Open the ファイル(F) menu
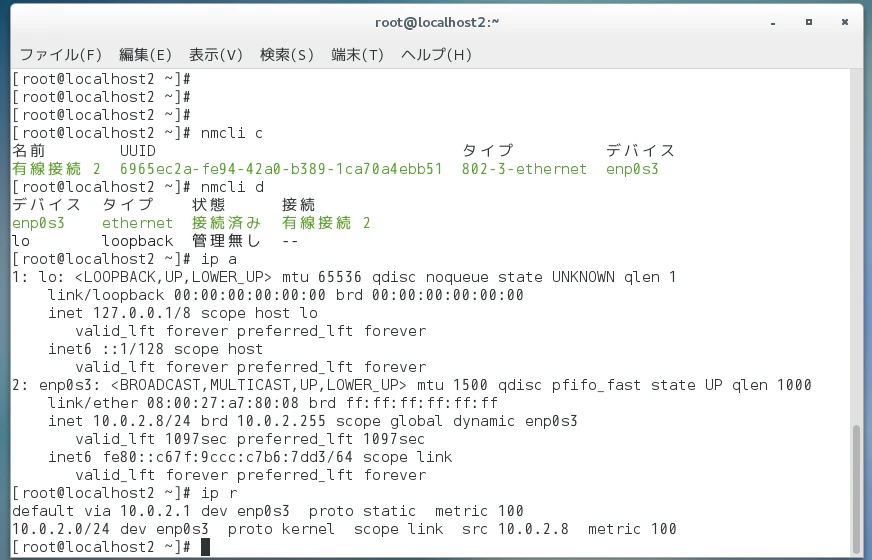Image resolution: width=872 pixels, height=560 pixels. [x=61, y=54]
